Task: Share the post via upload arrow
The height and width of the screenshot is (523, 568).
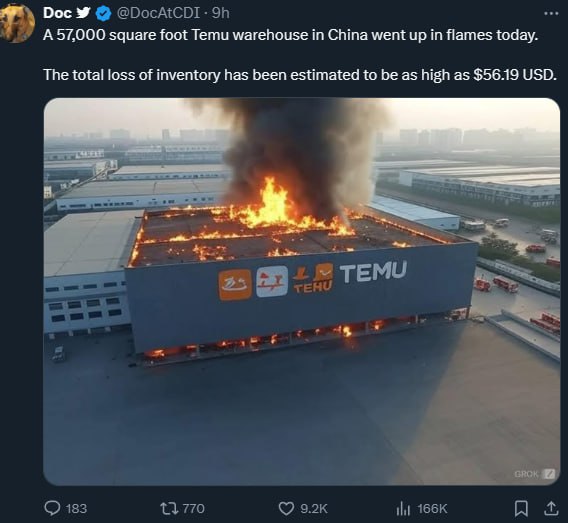Action: (551, 508)
